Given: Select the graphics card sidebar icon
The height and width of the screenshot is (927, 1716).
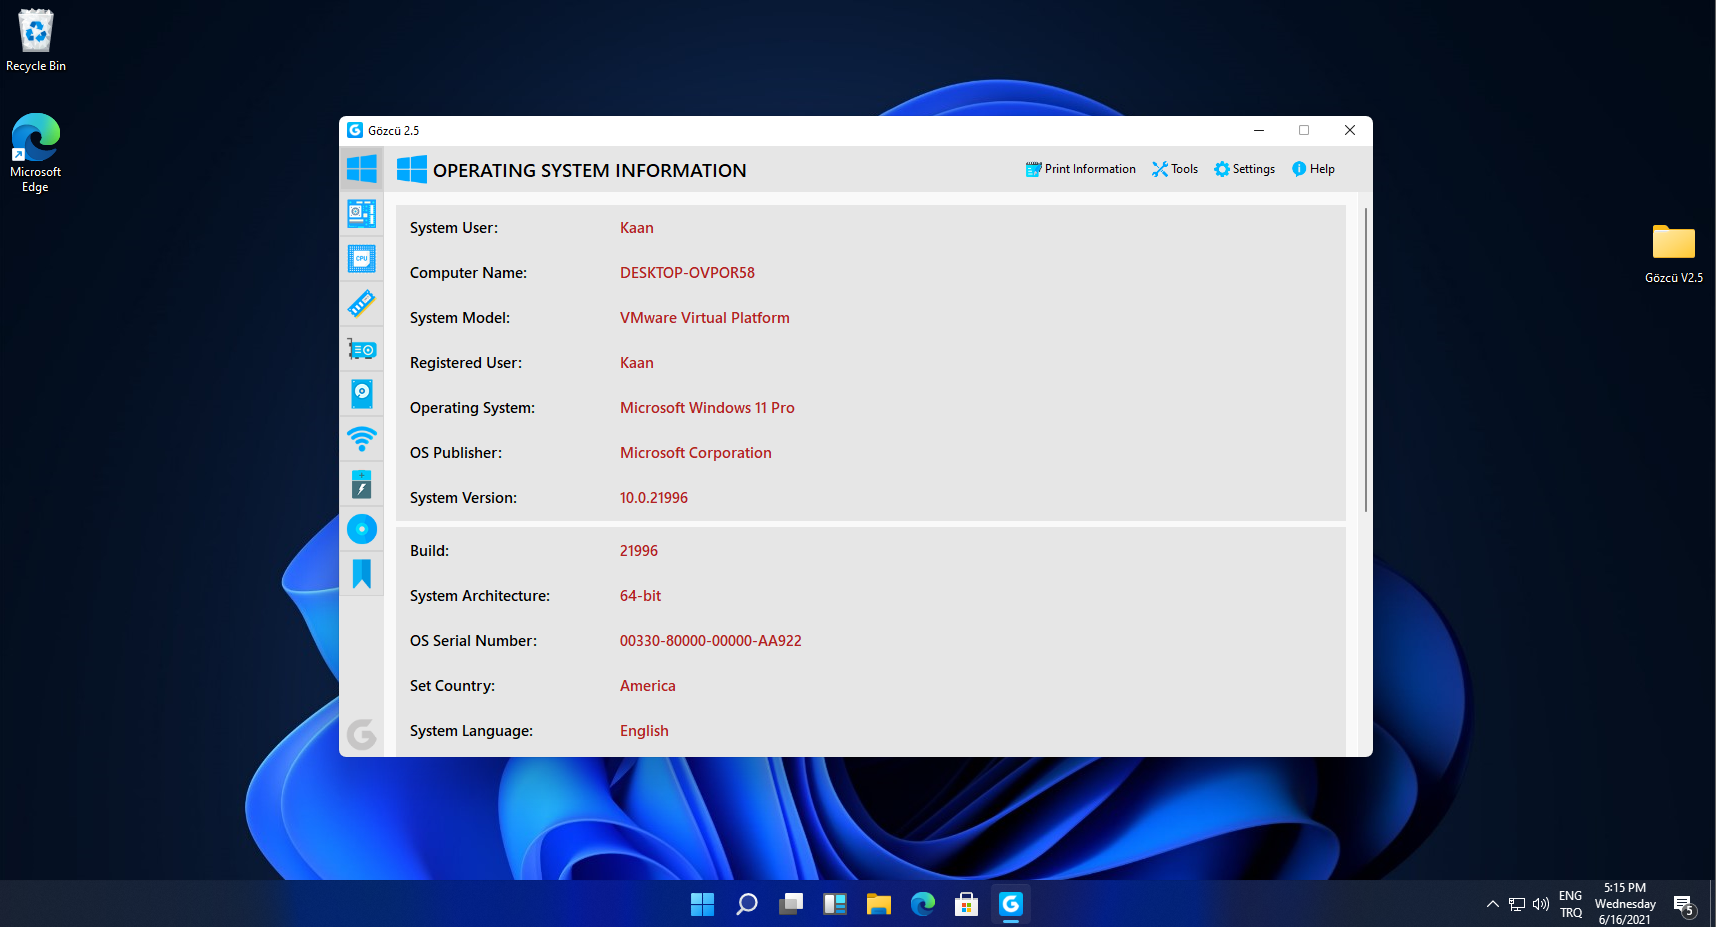Looking at the screenshot, I should [x=361, y=349].
